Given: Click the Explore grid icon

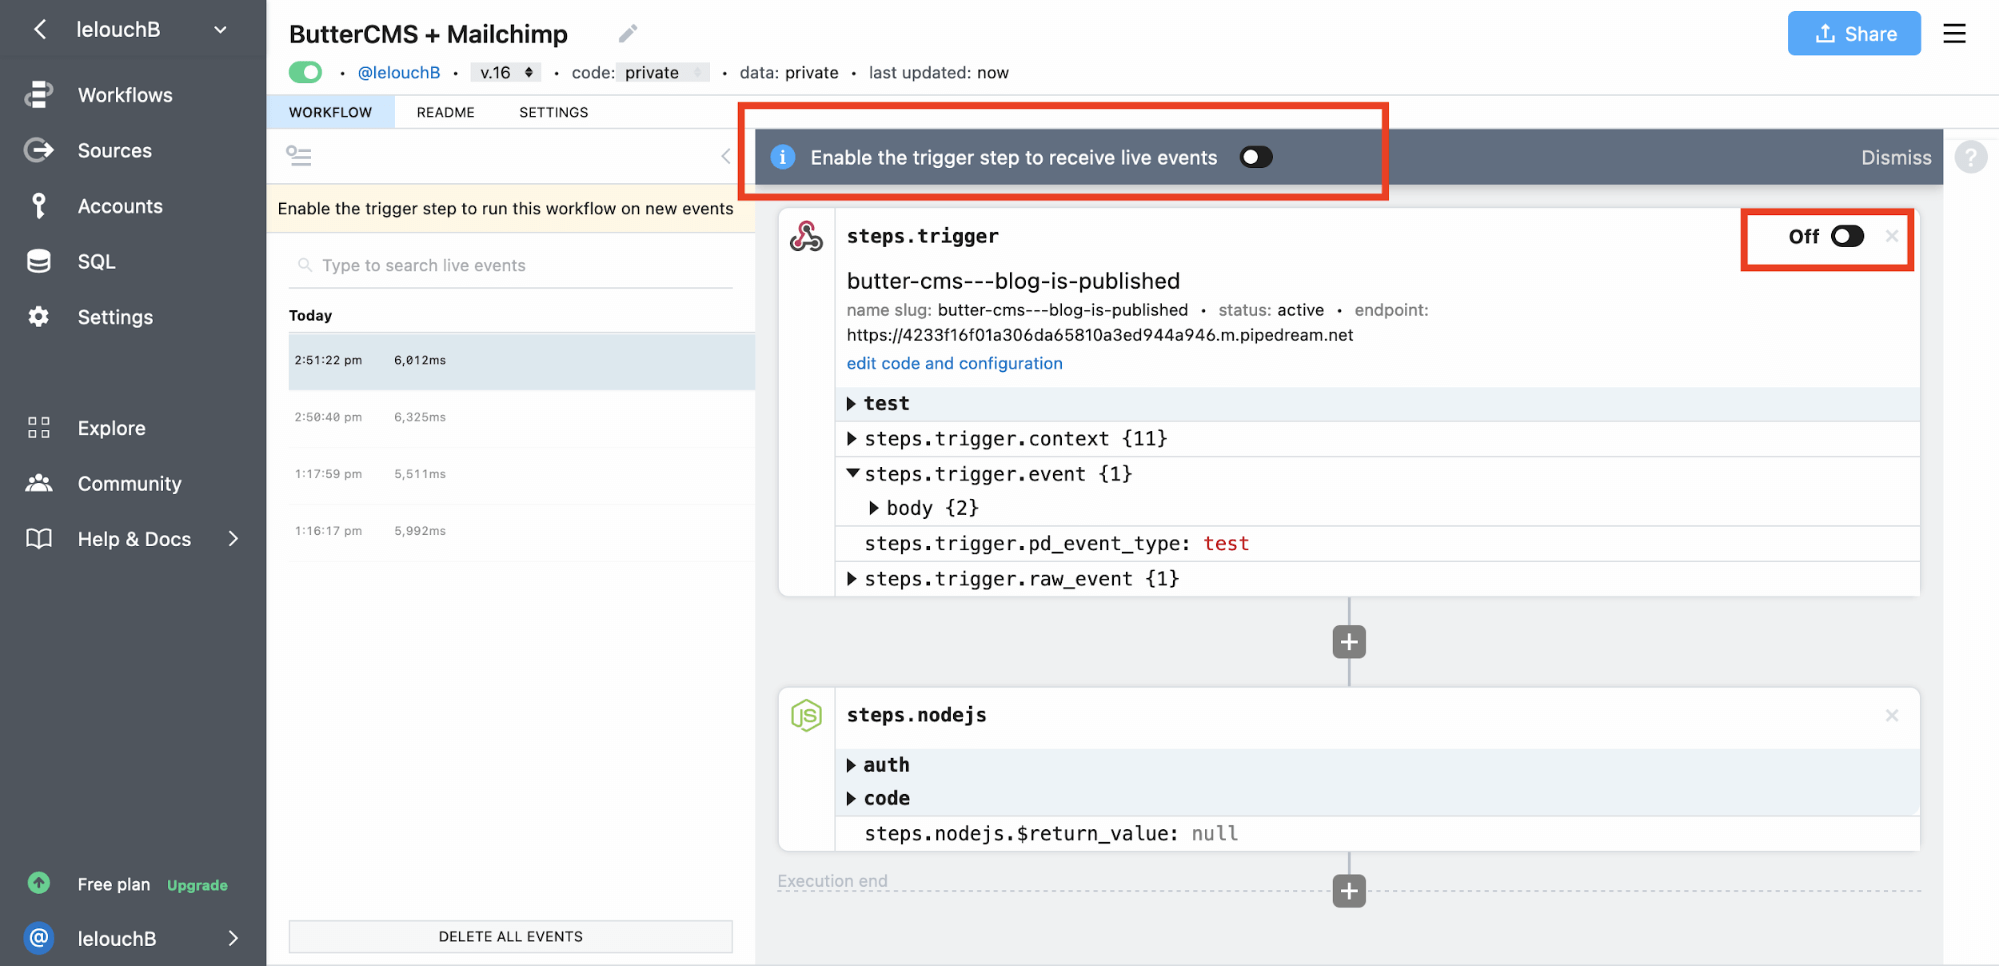Looking at the screenshot, I should coord(39,428).
